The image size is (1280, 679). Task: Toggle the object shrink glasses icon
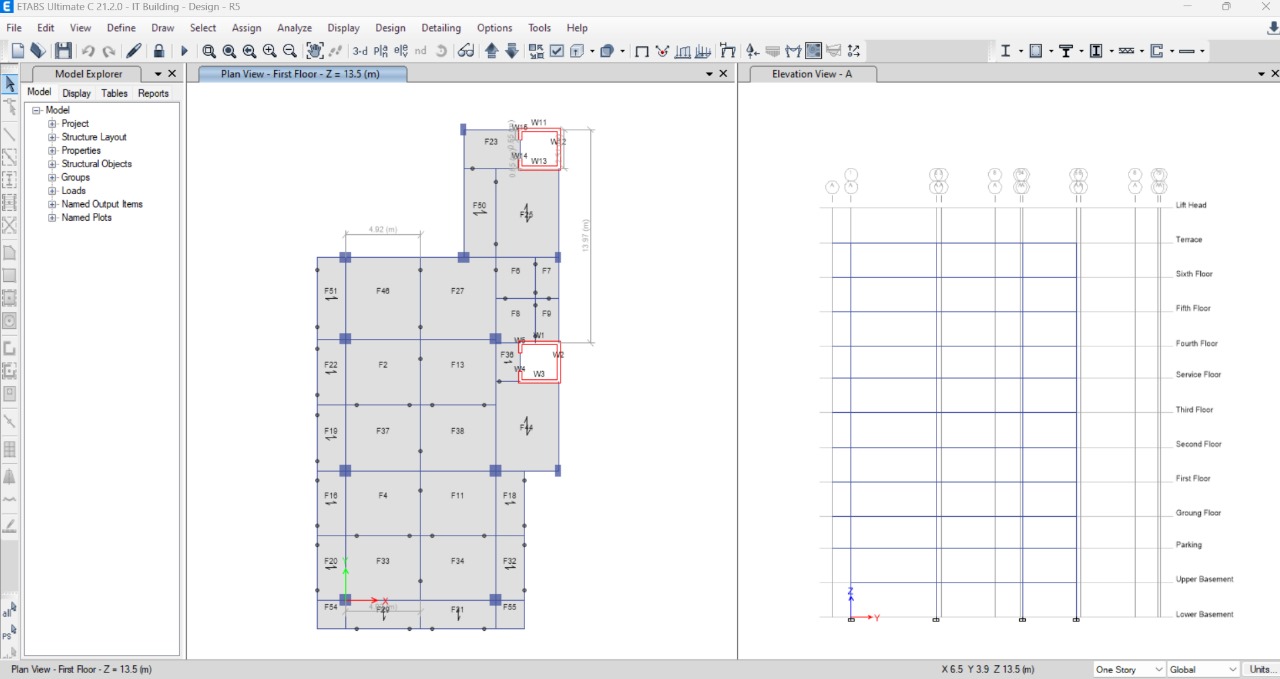pos(465,51)
